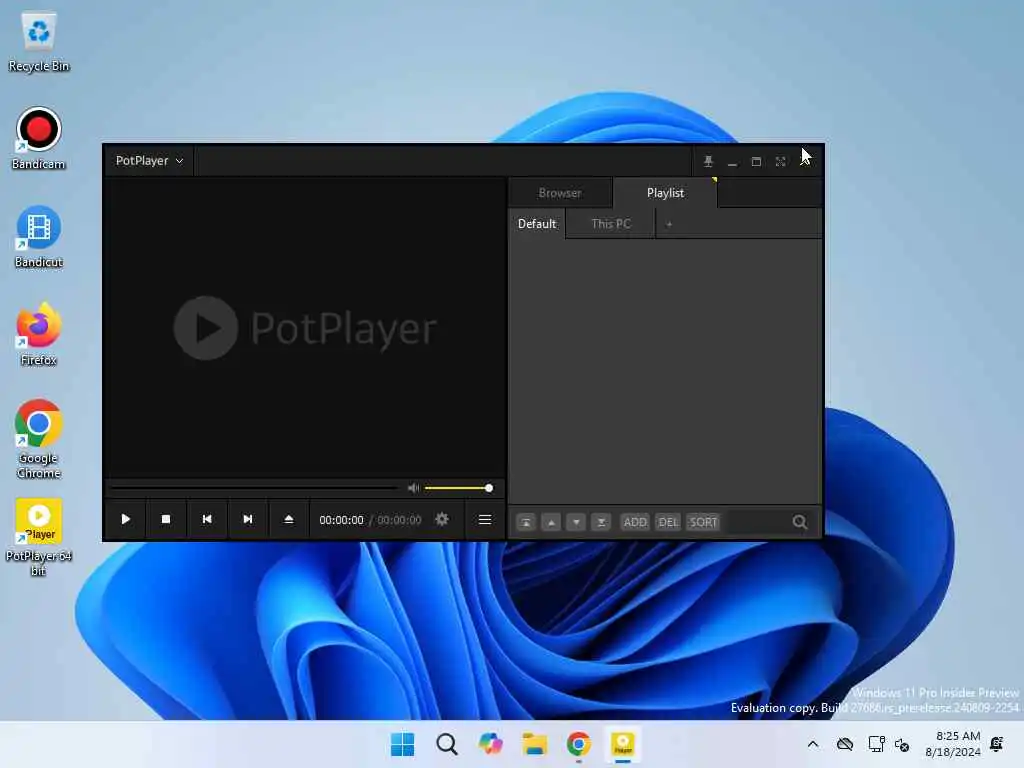
Task: Move selected item to top of playlist
Action: (526, 522)
